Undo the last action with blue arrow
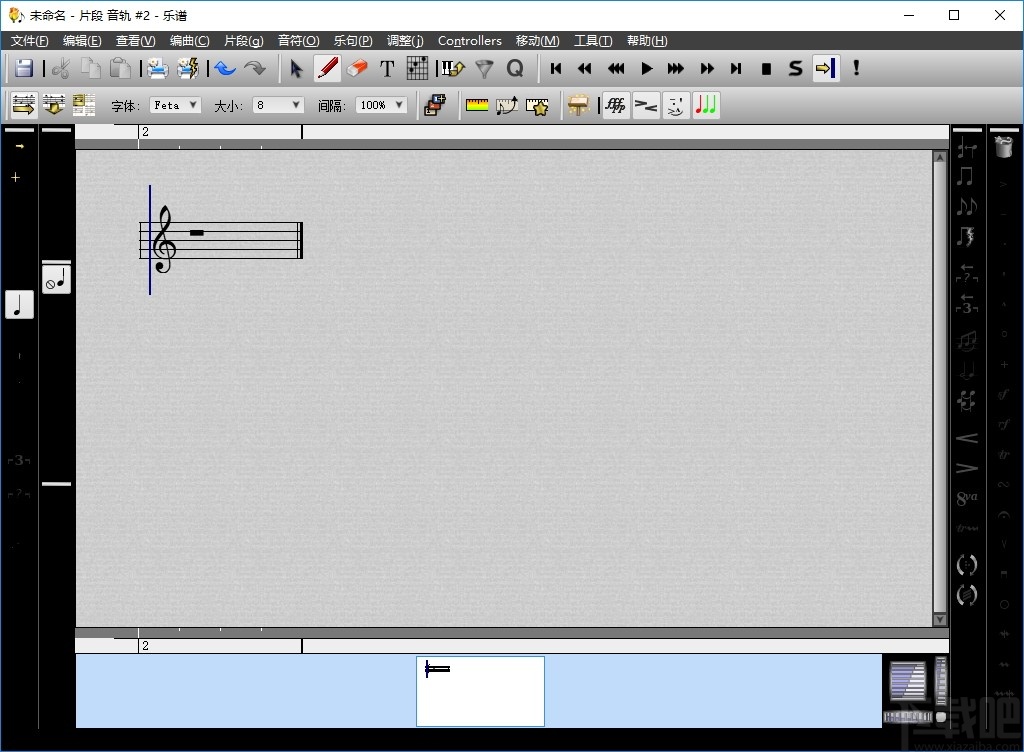 pyautogui.click(x=225, y=68)
